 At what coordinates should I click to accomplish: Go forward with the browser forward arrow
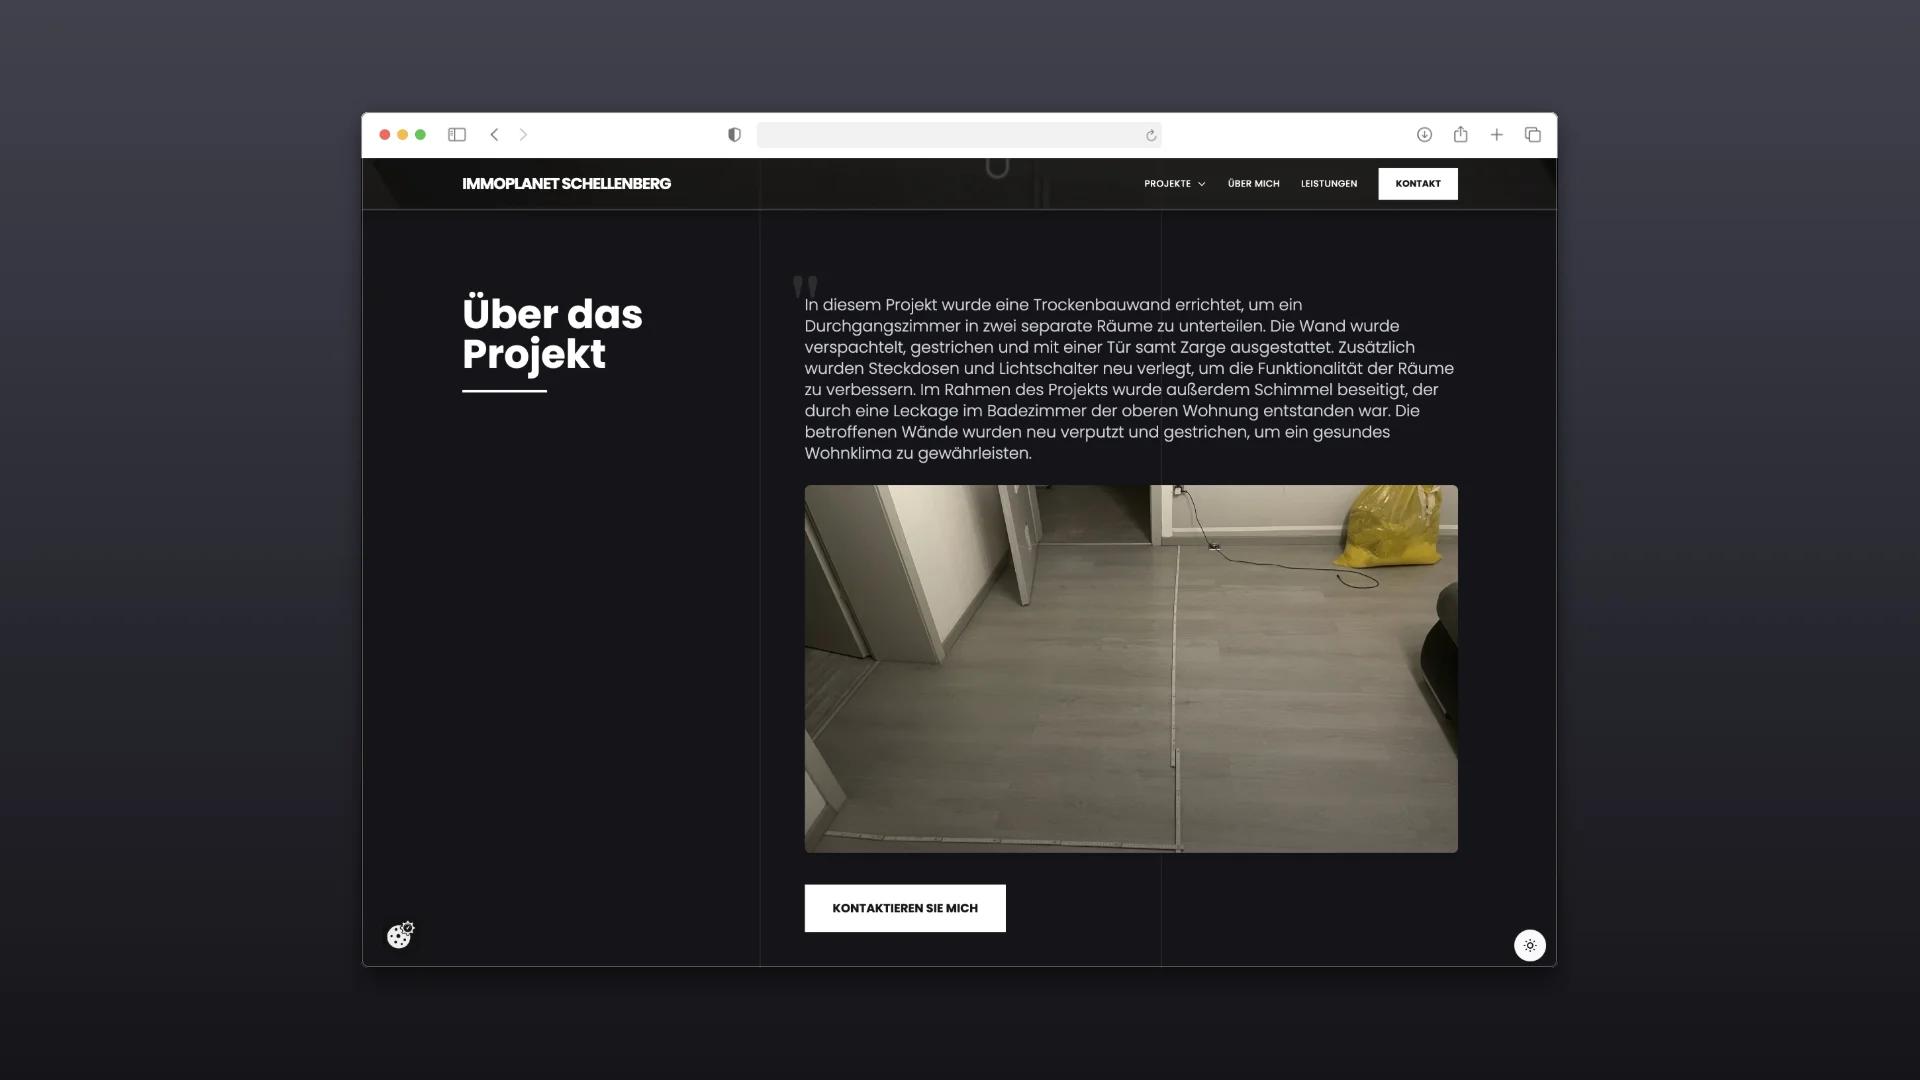[523, 135]
